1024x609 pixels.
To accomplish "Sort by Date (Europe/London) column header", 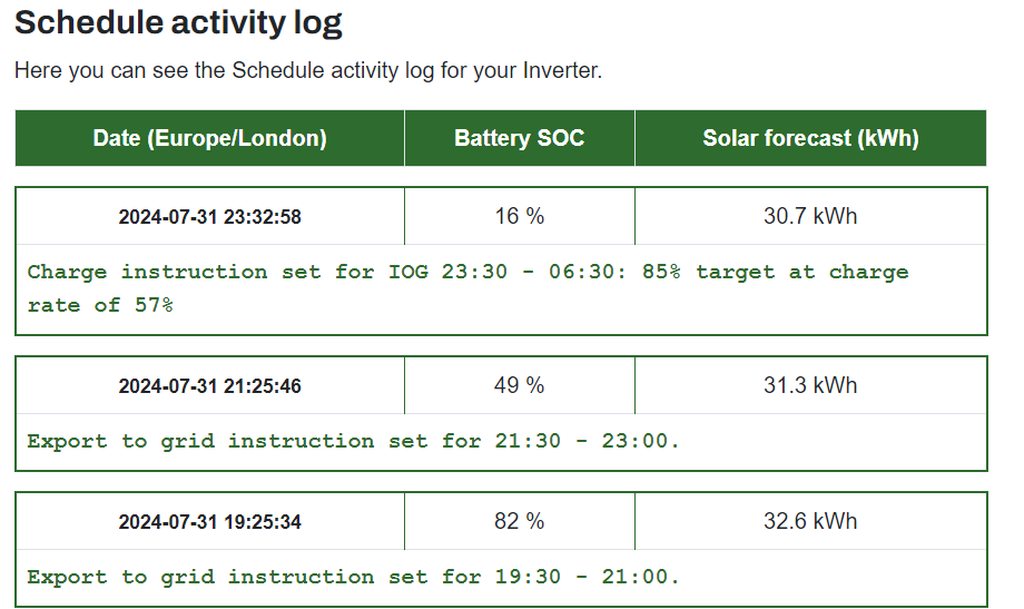I will click(x=210, y=138).
